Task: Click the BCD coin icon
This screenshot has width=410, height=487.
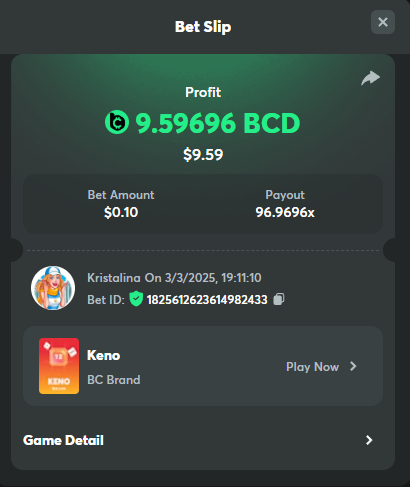Action: [x=117, y=122]
